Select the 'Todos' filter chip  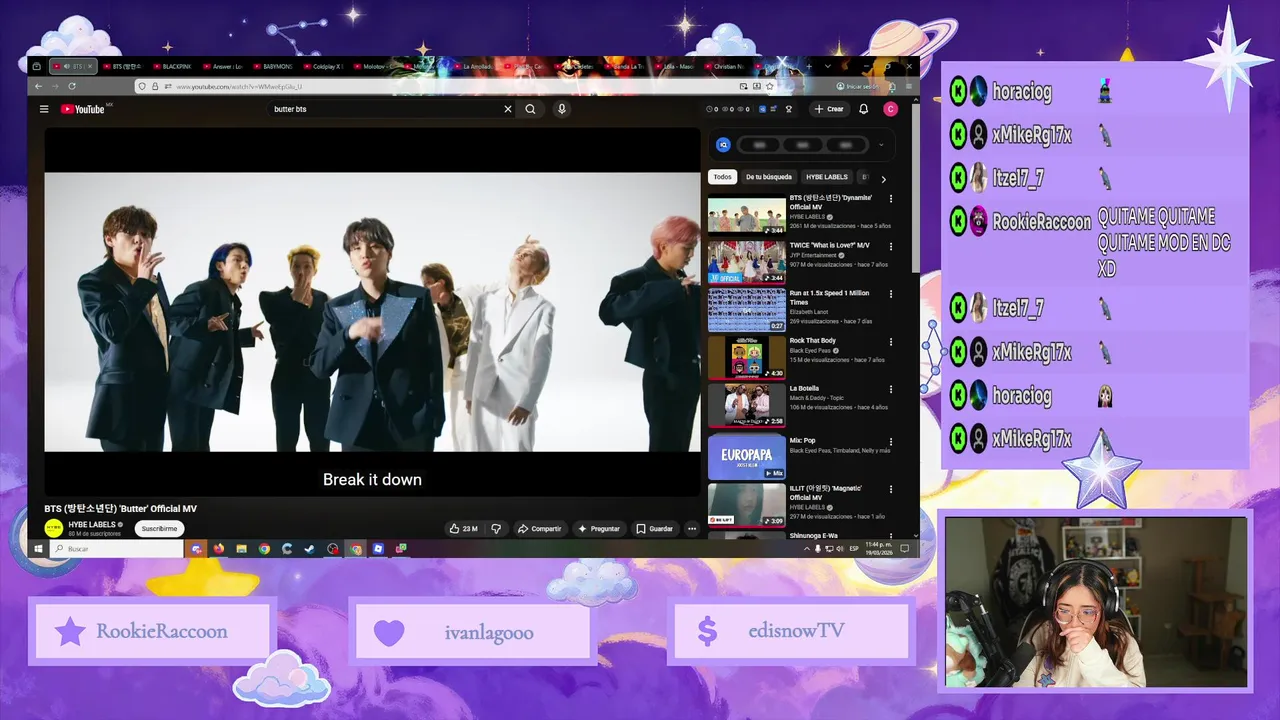pos(723,177)
